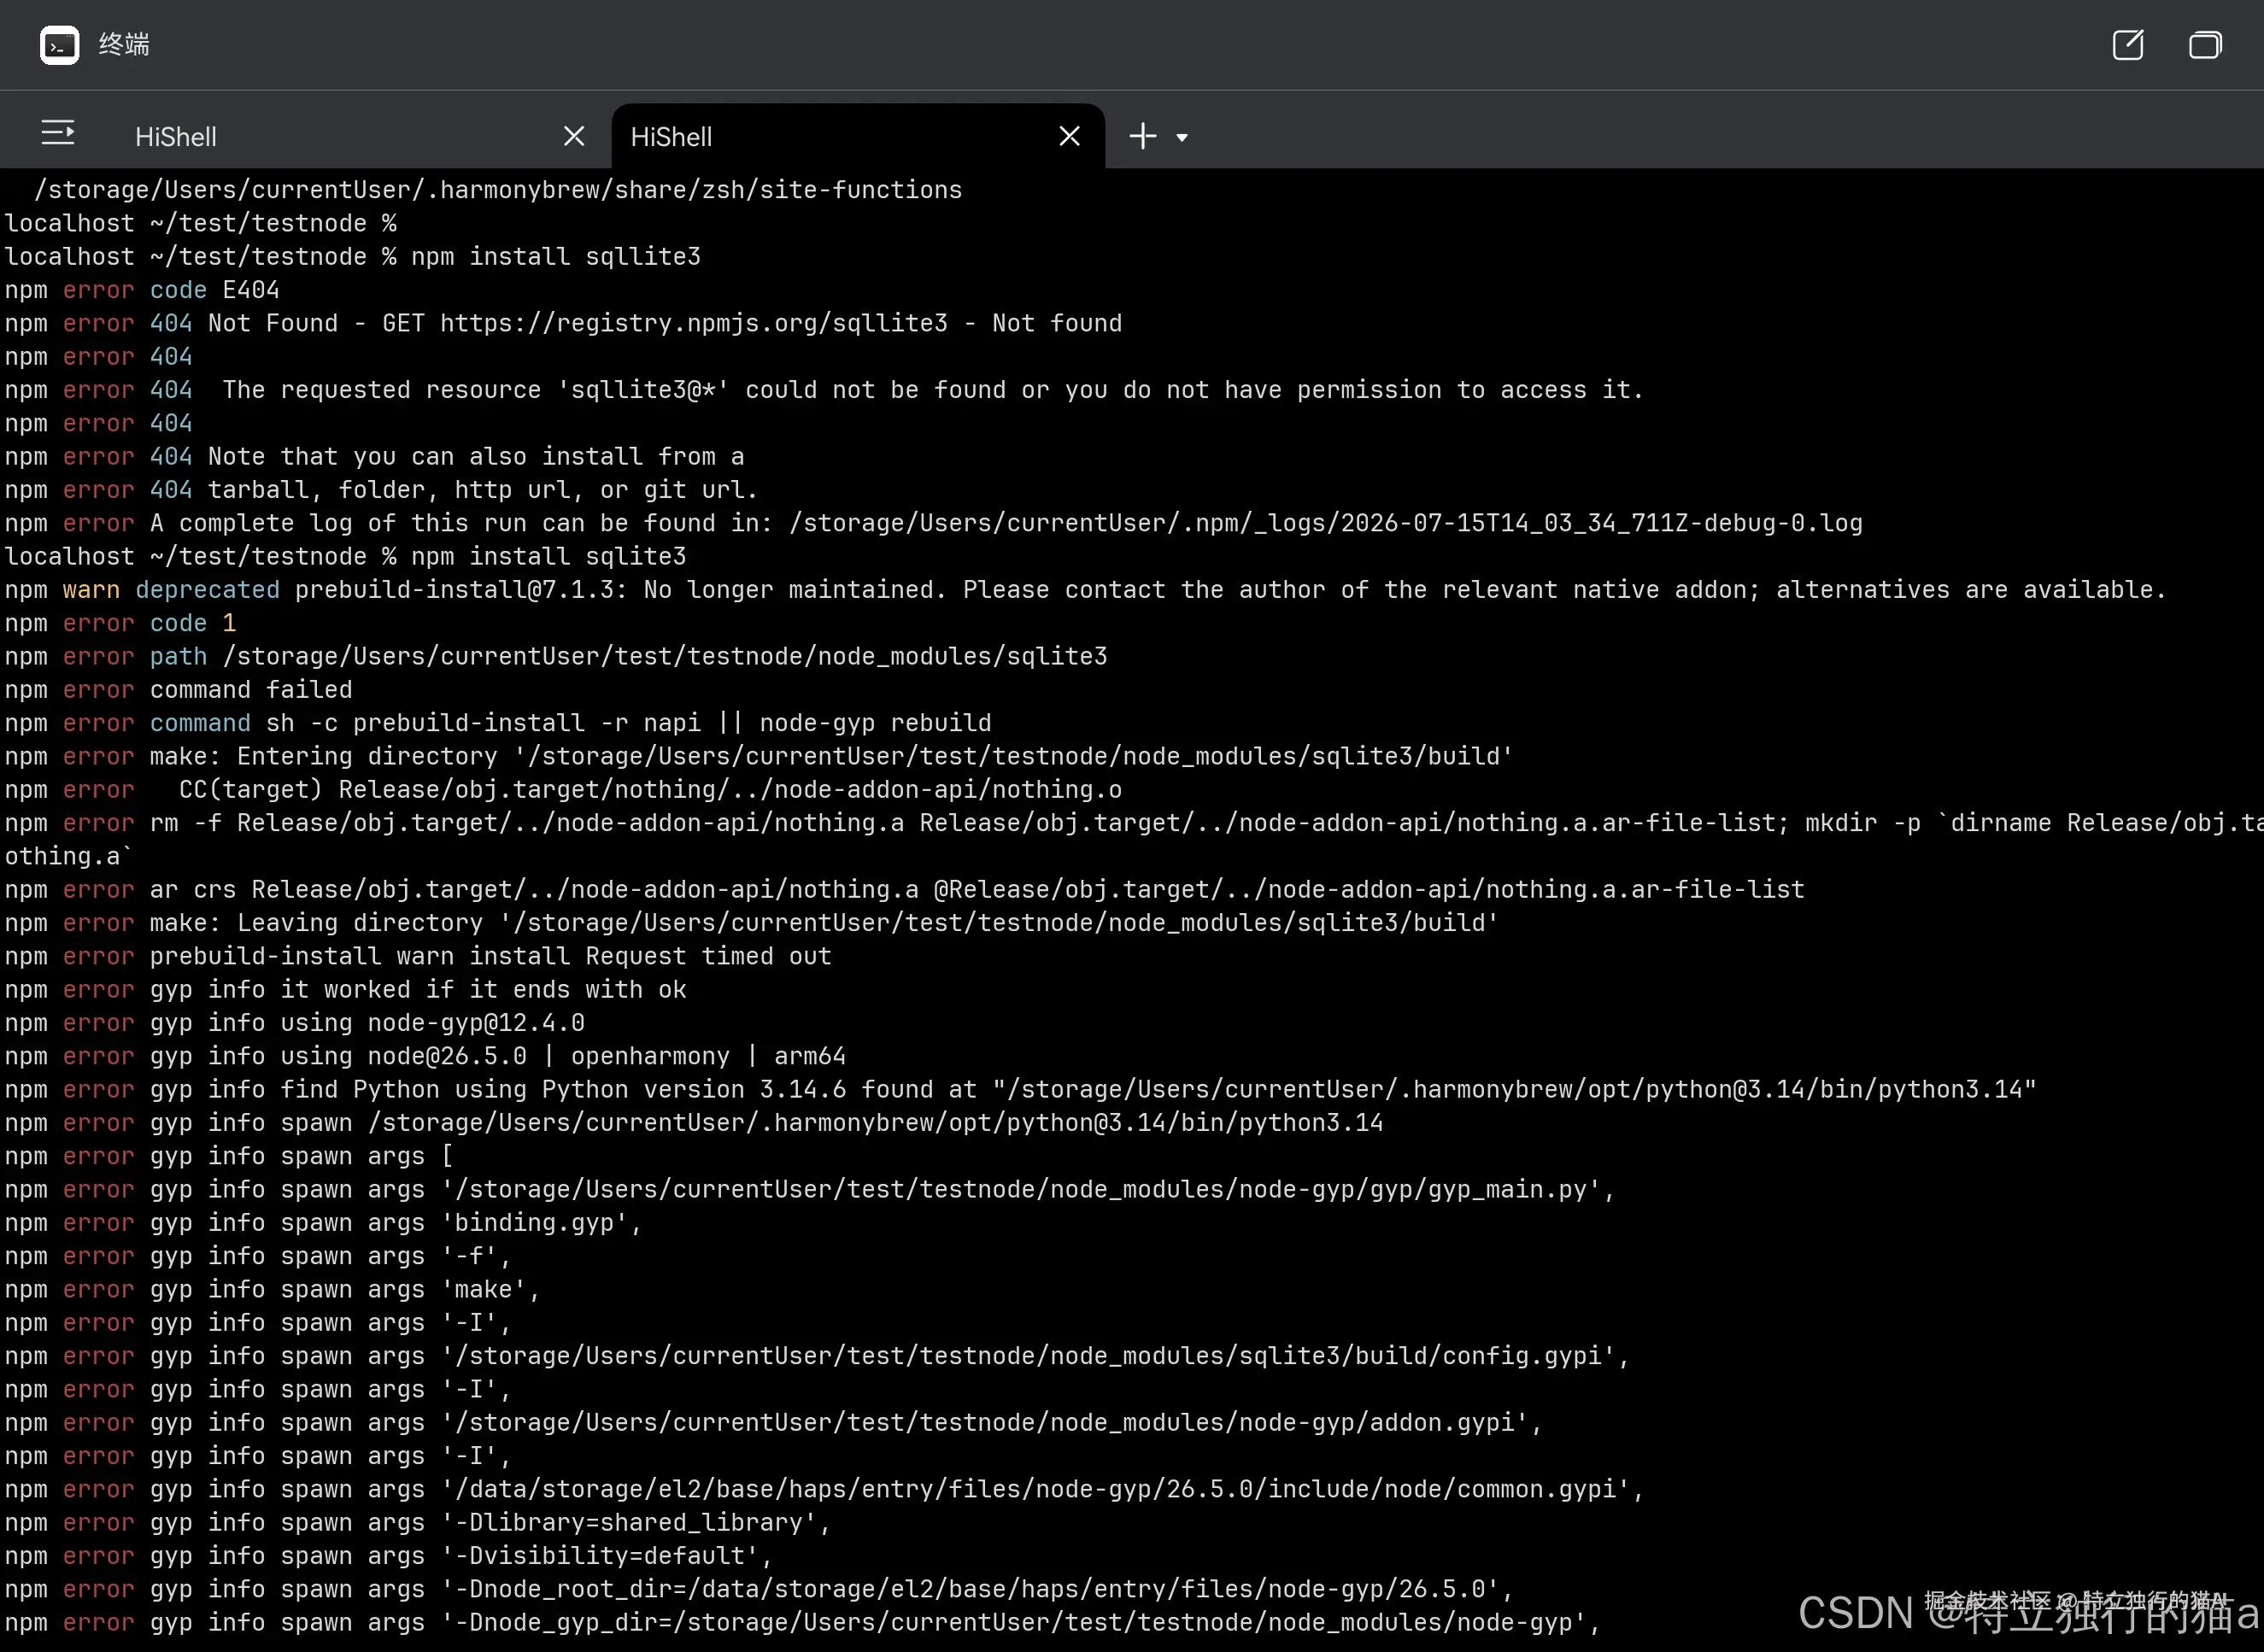2264x1652 pixels.
Task: Open the tab list sidebar icon
Action: [x=58, y=133]
